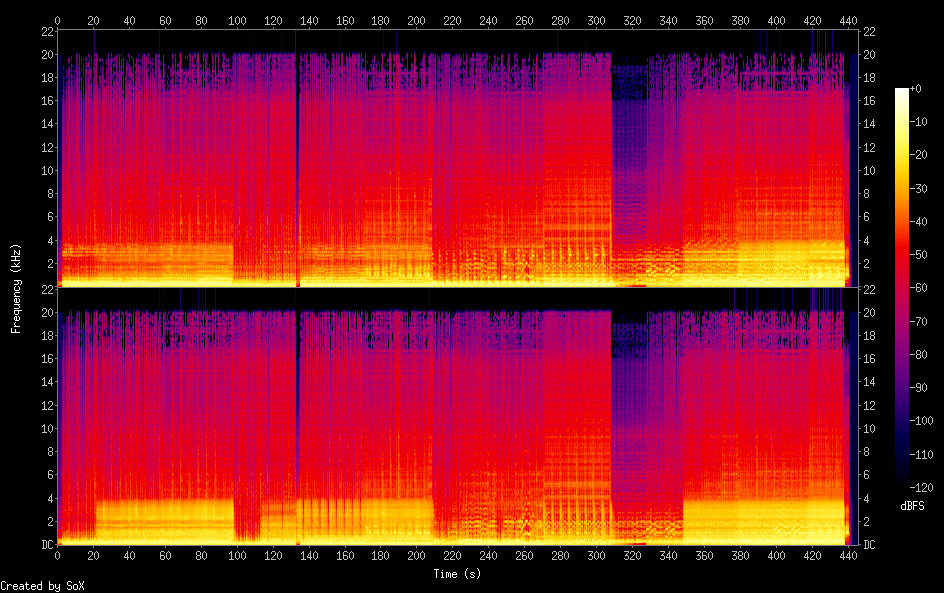
Task: Click the 100 tick on the top time axis
Action: (237, 20)
